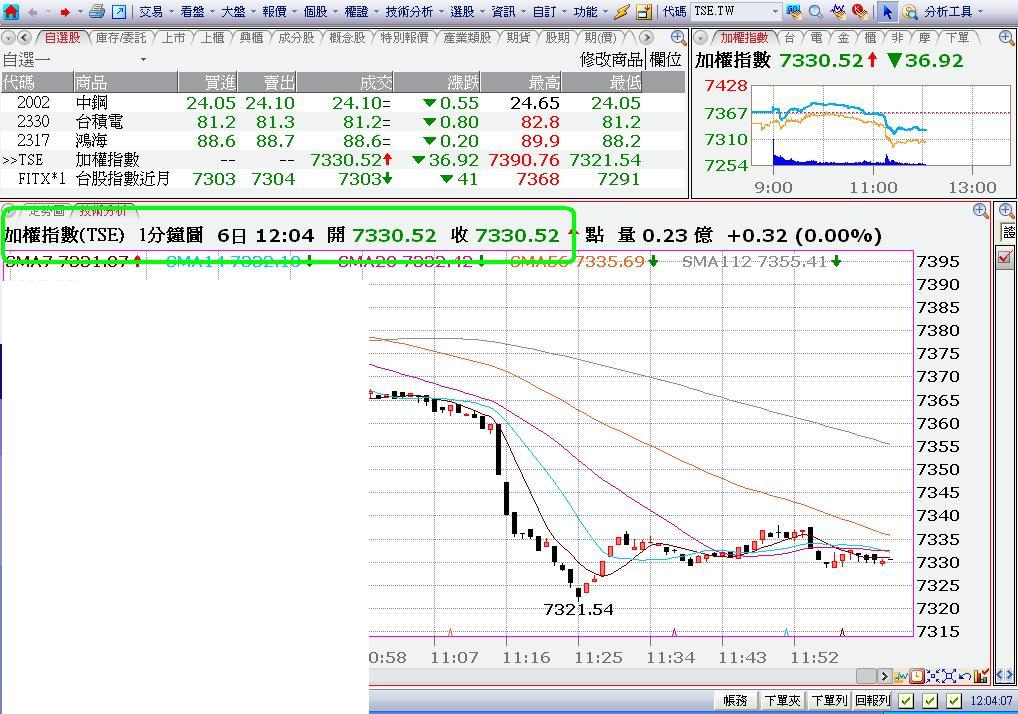Open the TSE.TW code combo box arrow

[x=775, y=12]
